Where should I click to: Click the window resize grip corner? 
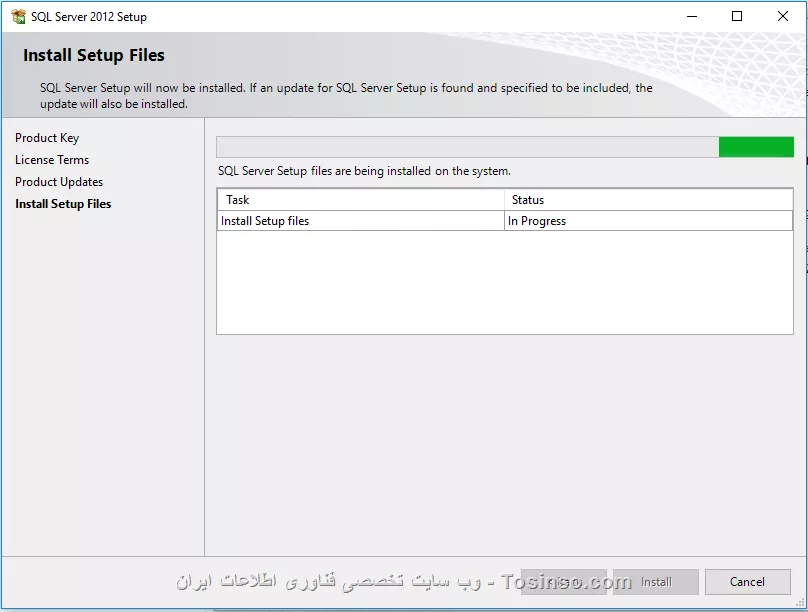[x=800, y=603]
